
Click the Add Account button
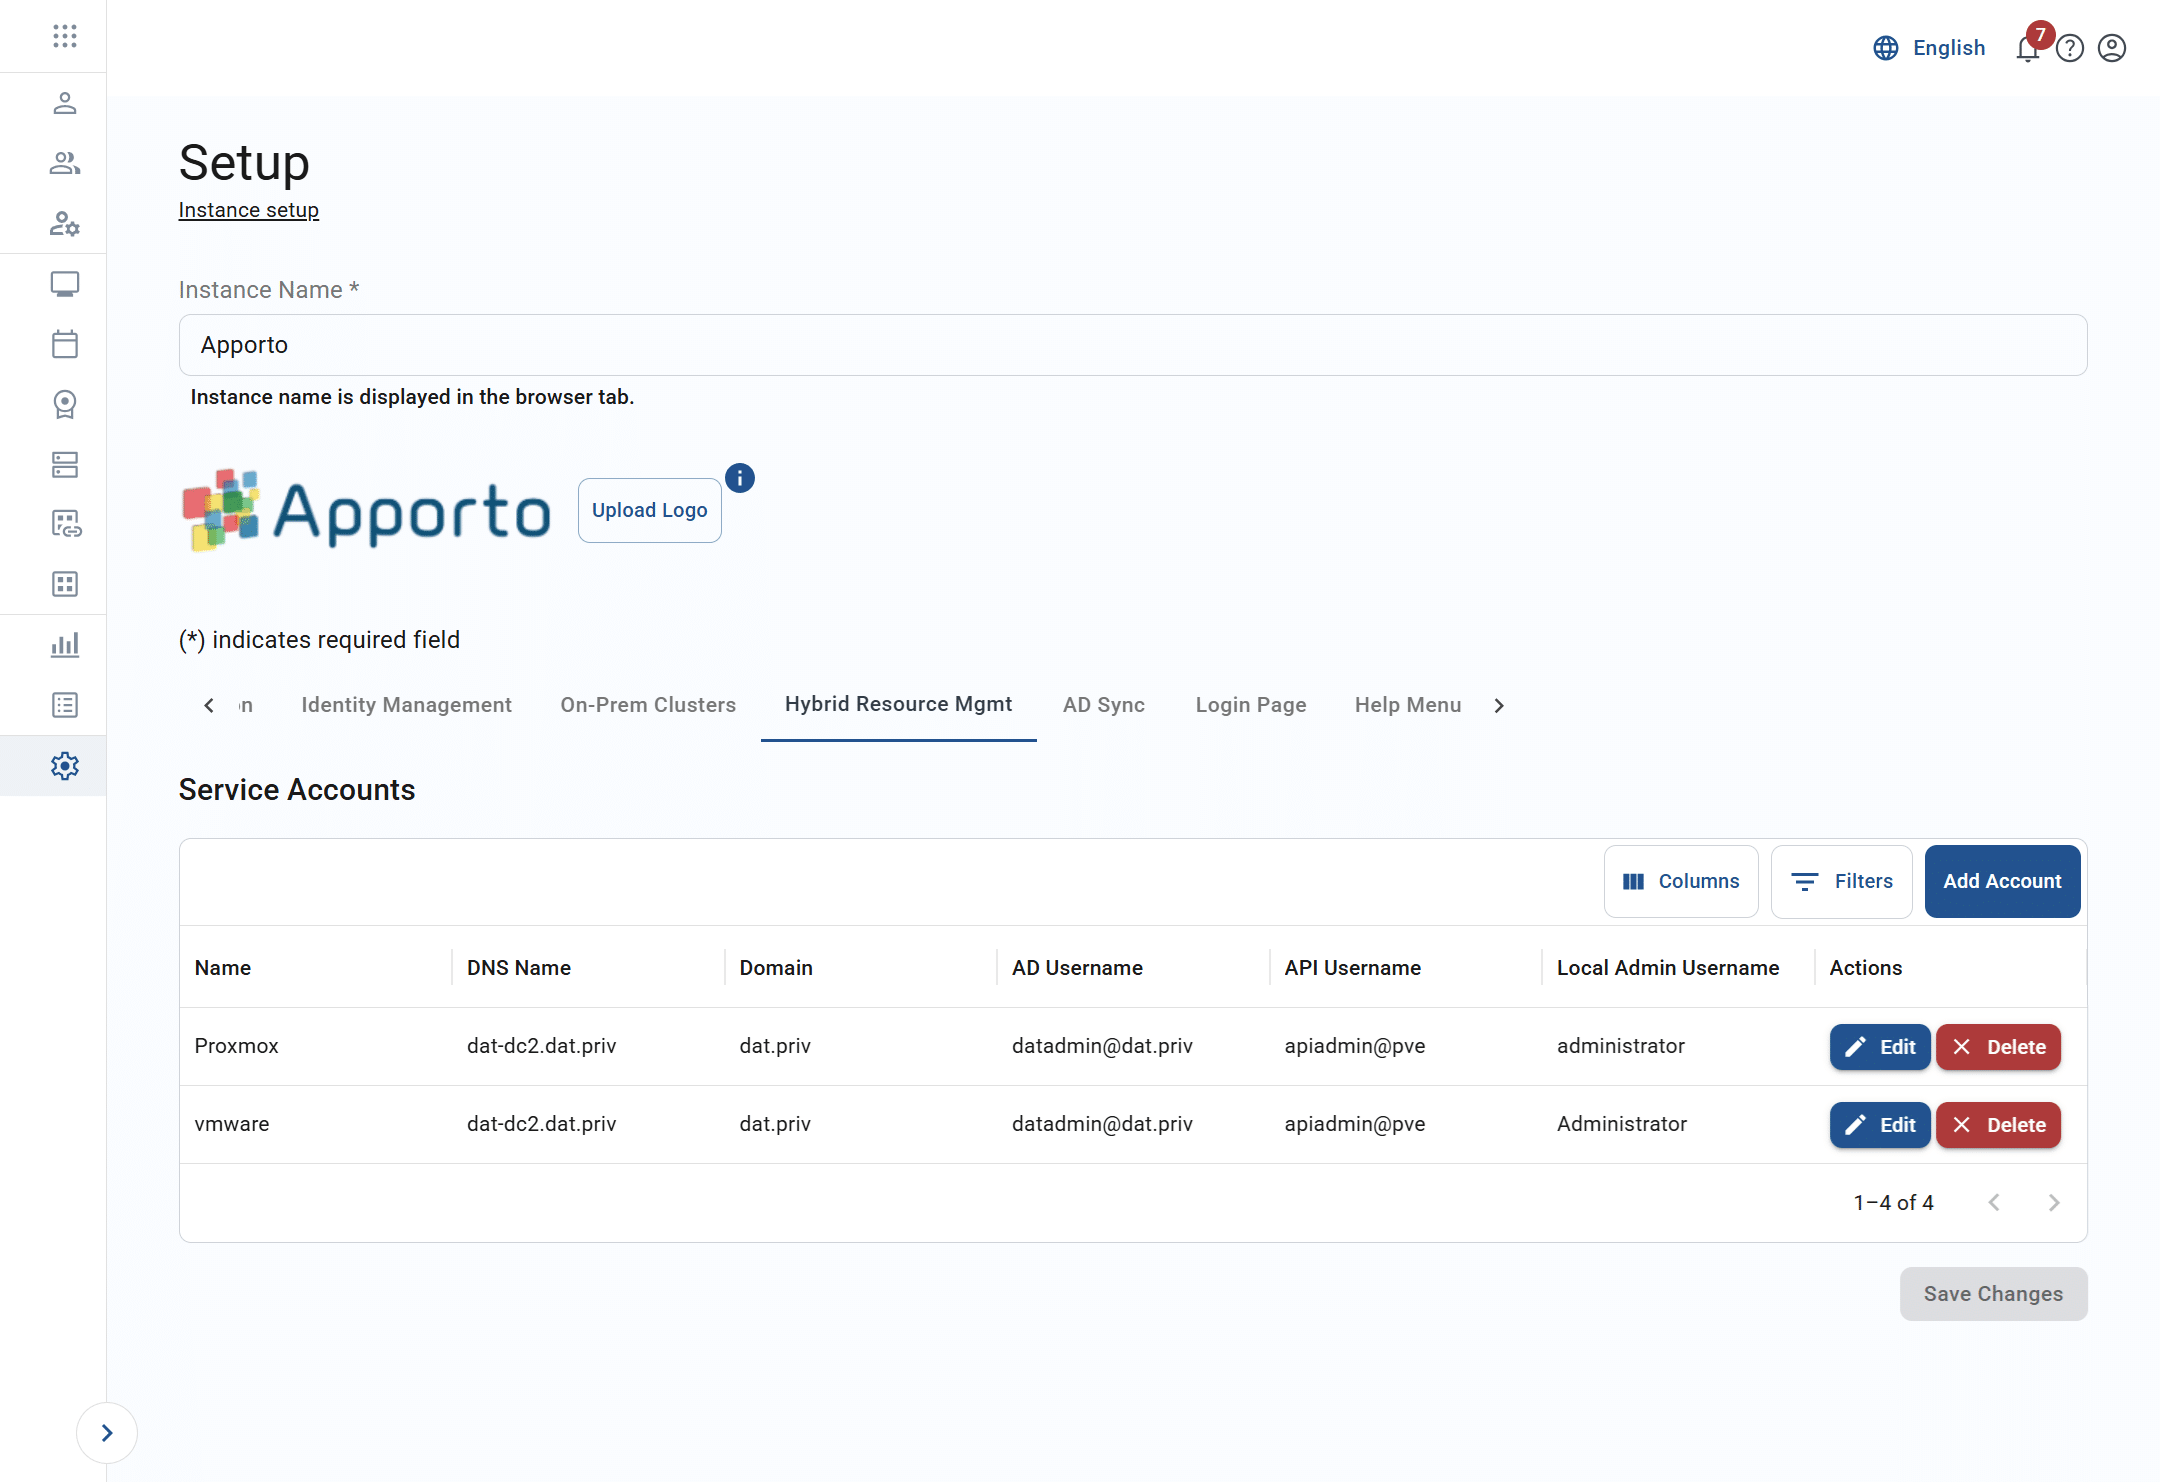(x=2001, y=881)
